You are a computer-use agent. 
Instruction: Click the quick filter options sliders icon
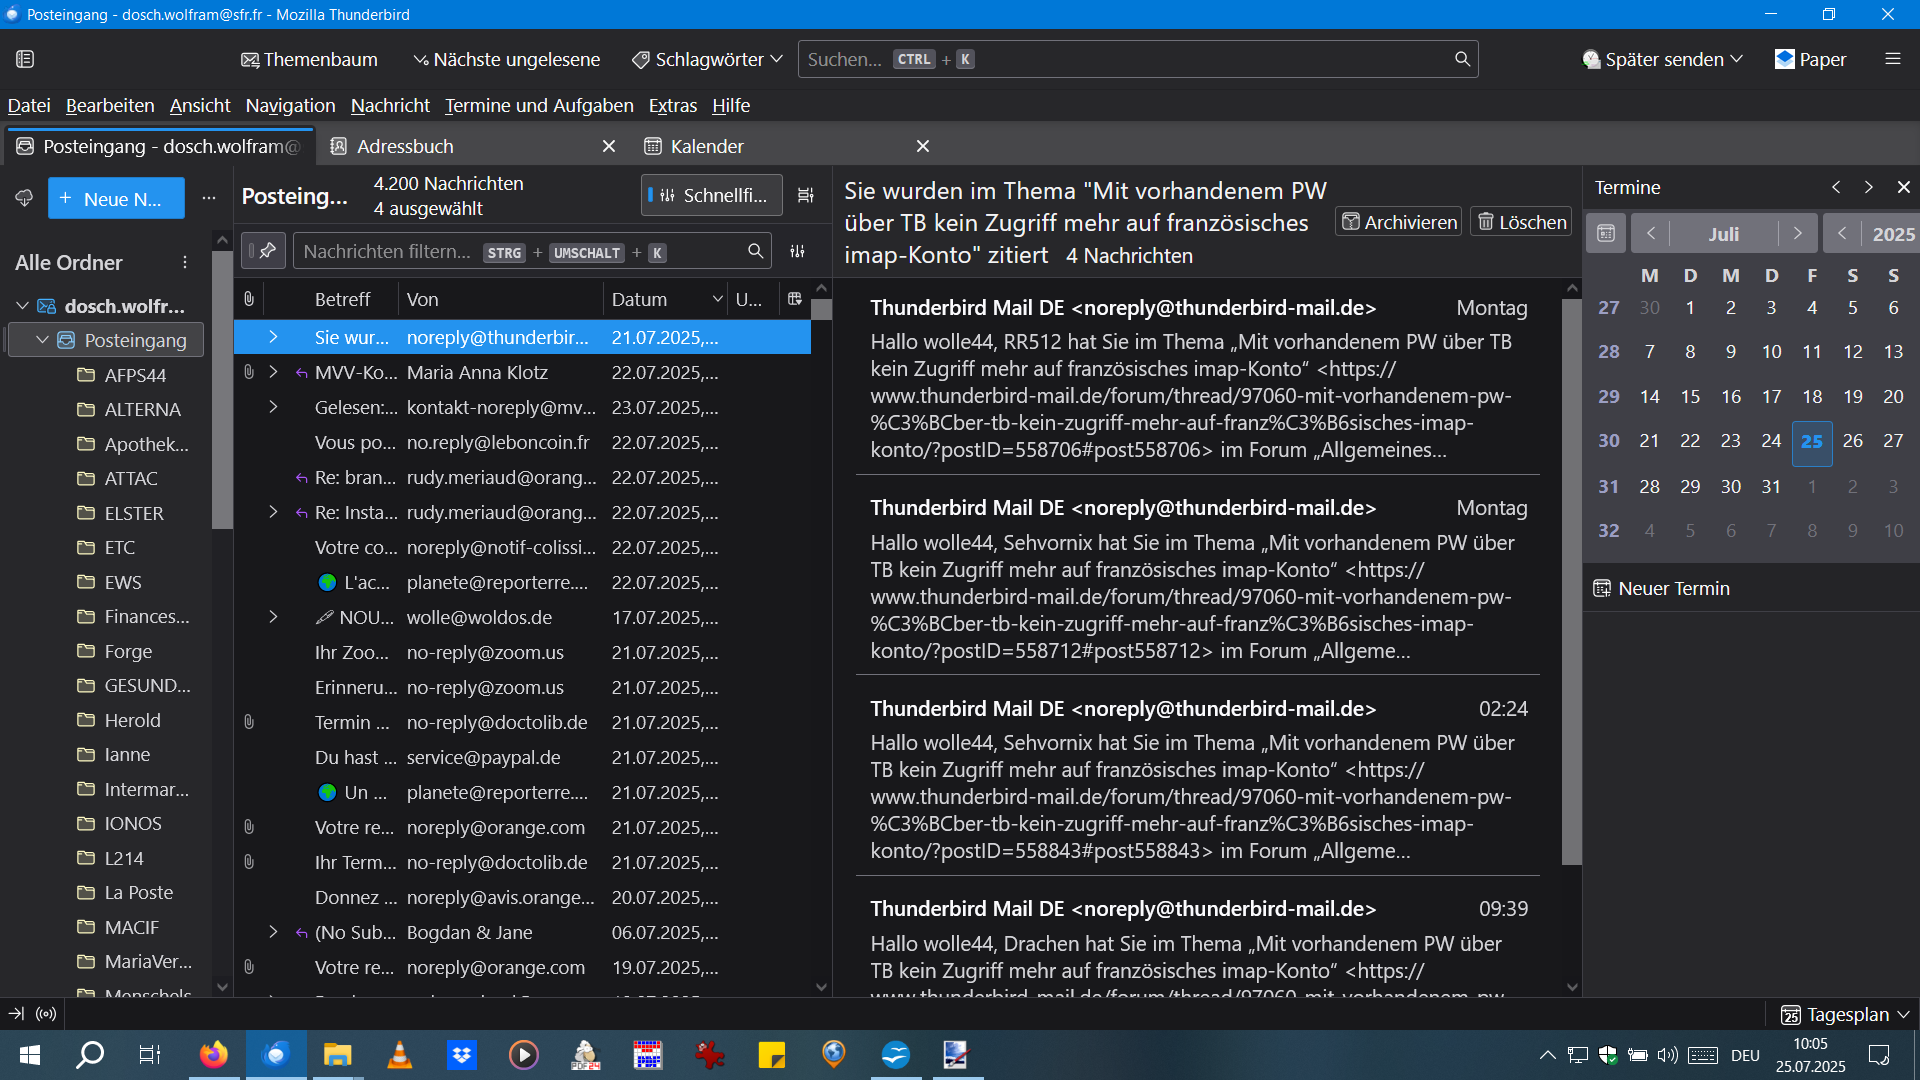click(x=797, y=251)
